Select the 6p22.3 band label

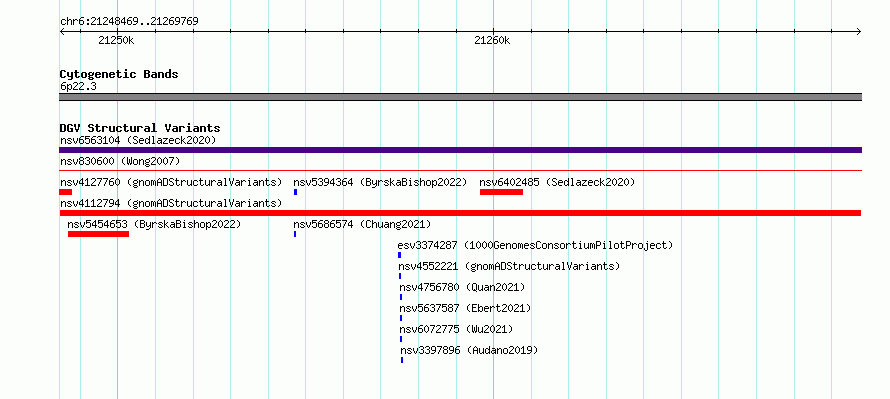[78, 87]
